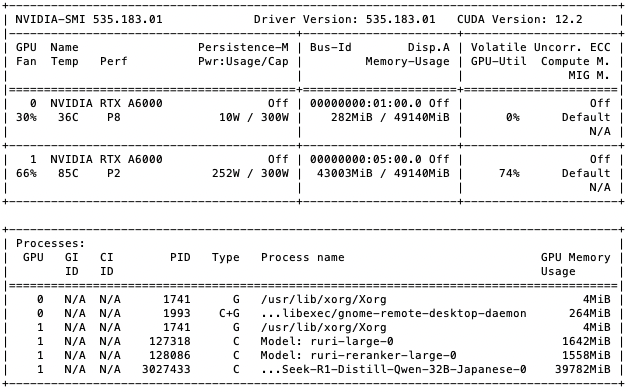Click the 30% fan speed value

(x=26, y=117)
